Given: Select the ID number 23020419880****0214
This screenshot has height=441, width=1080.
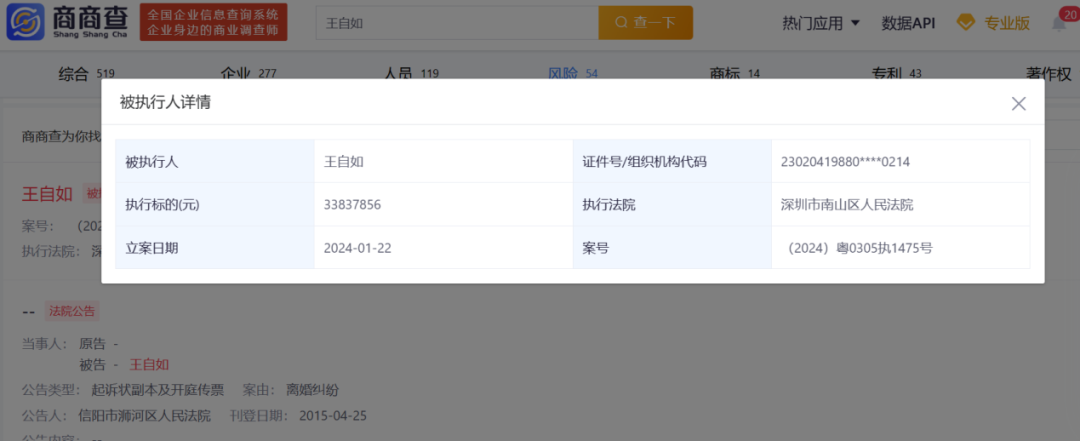Looking at the screenshot, I should click(x=846, y=162).
